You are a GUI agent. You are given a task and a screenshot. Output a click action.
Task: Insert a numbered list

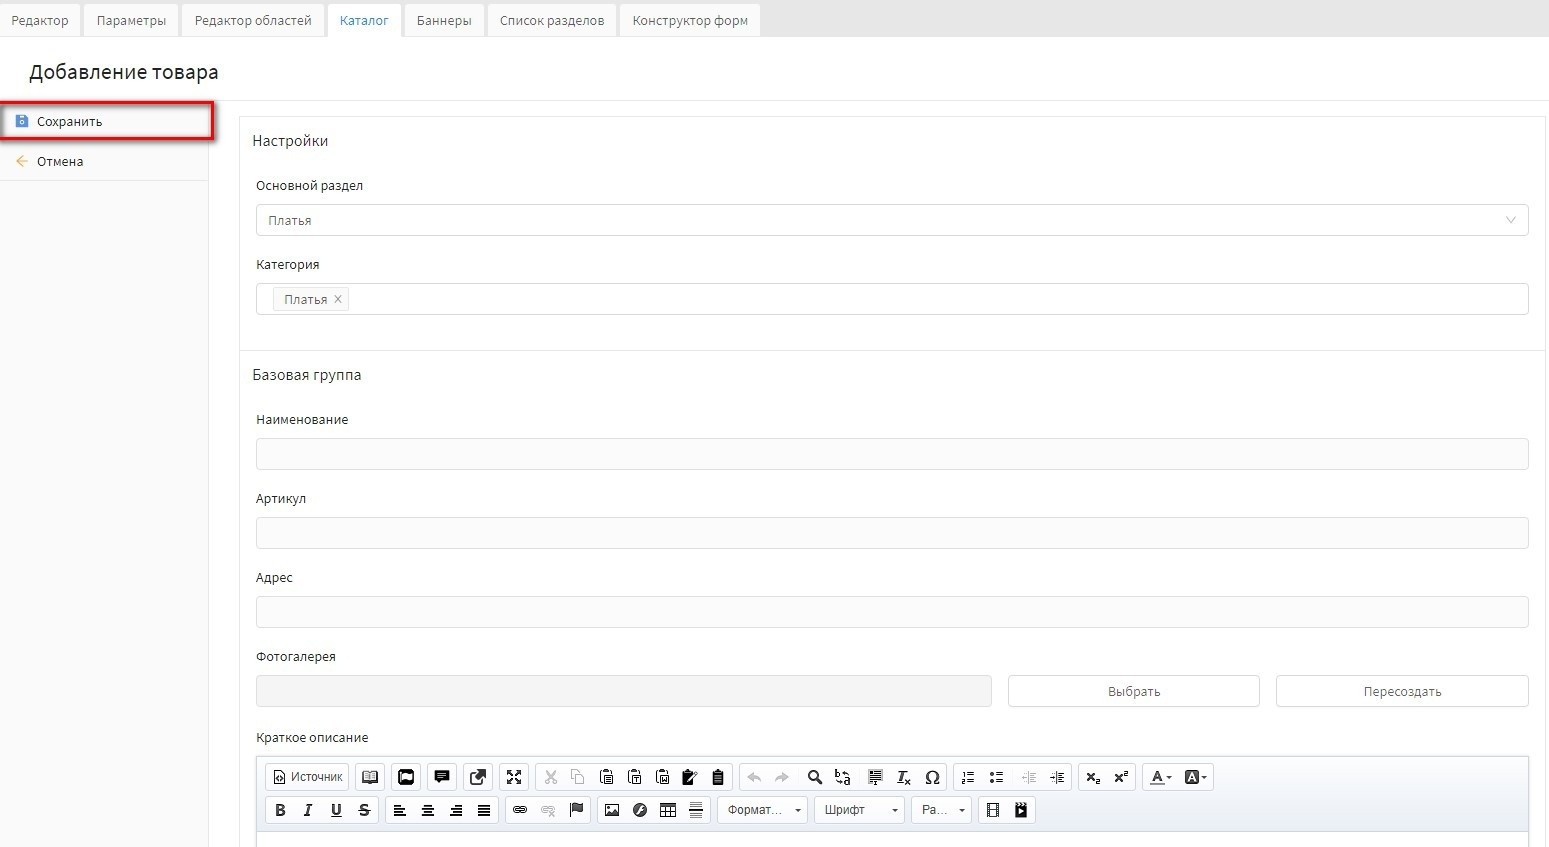pyautogui.click(x=967, y=777)
